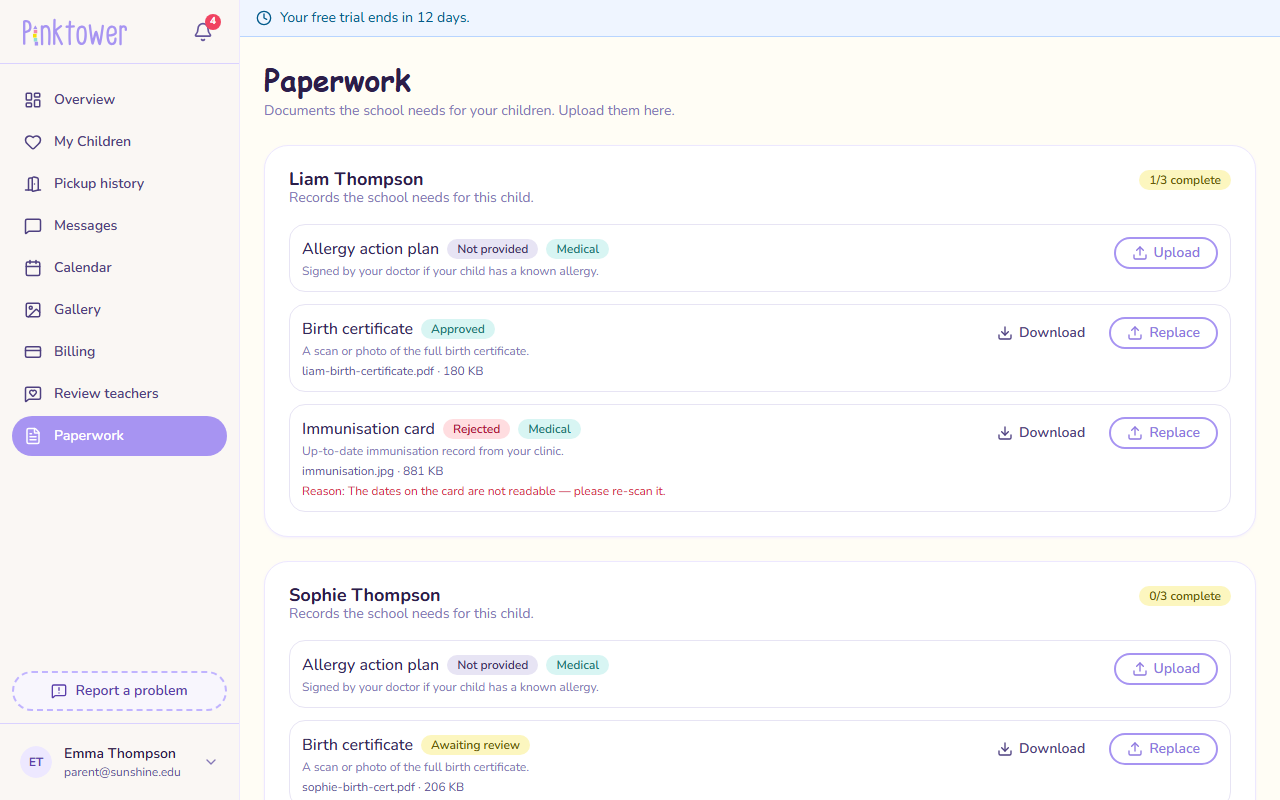
Task: Click the Pinktower logo
Action: (x=75, y=33)
